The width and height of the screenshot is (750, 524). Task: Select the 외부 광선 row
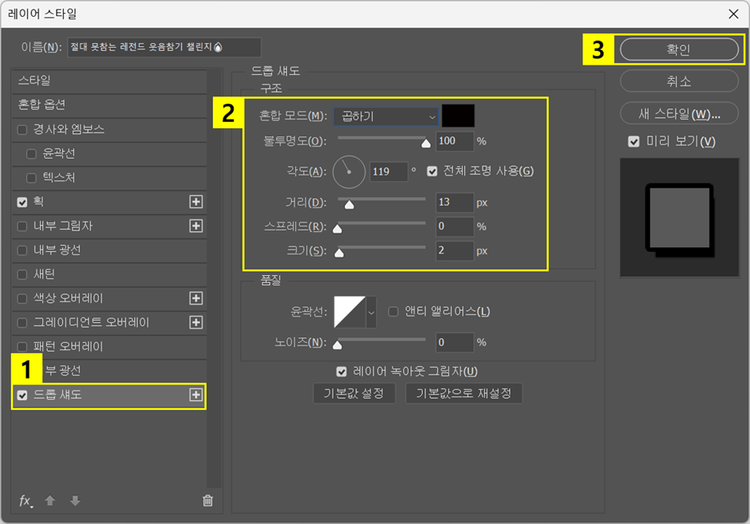[109, 371]
